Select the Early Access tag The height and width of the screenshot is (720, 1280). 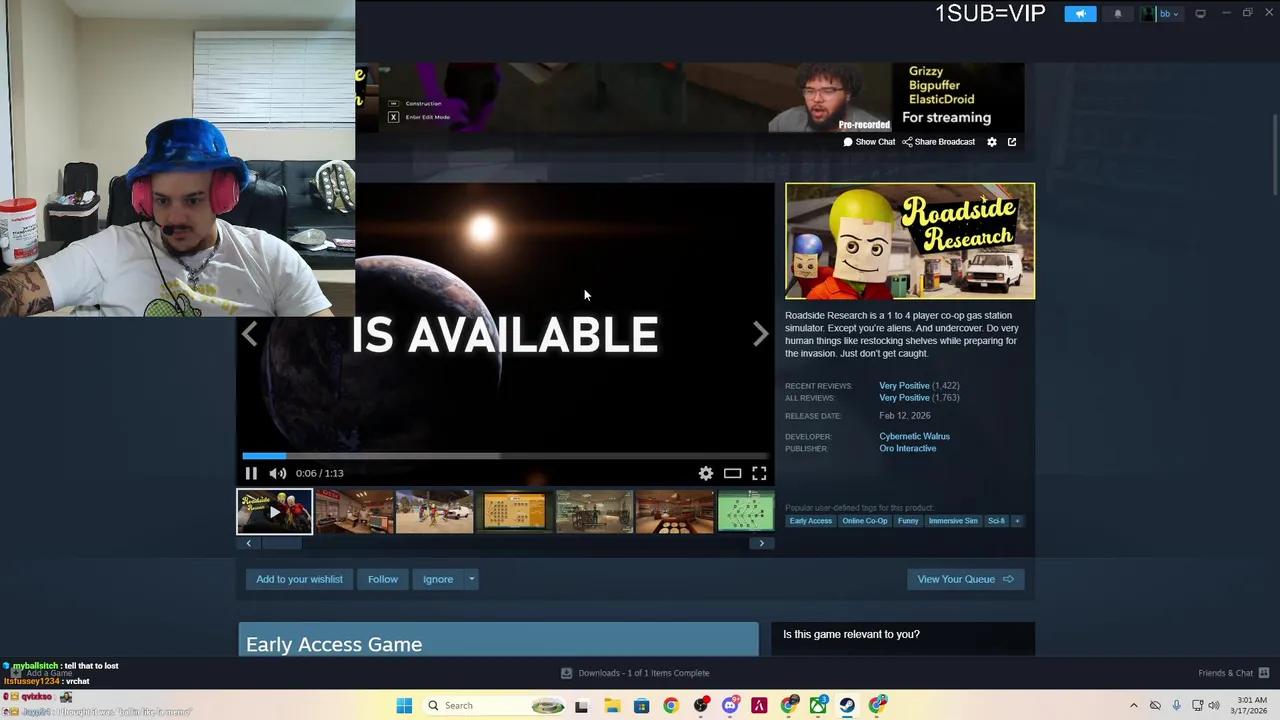click(810, 521)
